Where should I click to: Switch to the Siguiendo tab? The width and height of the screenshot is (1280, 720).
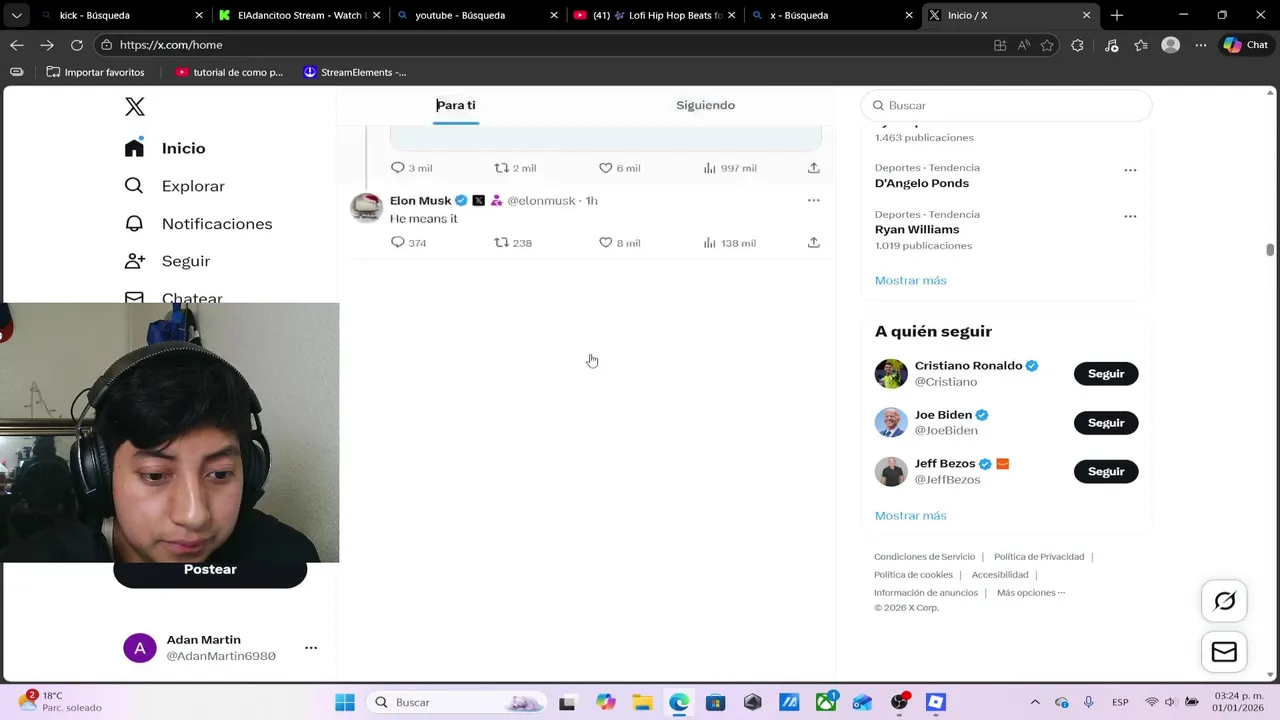point(705,105)
